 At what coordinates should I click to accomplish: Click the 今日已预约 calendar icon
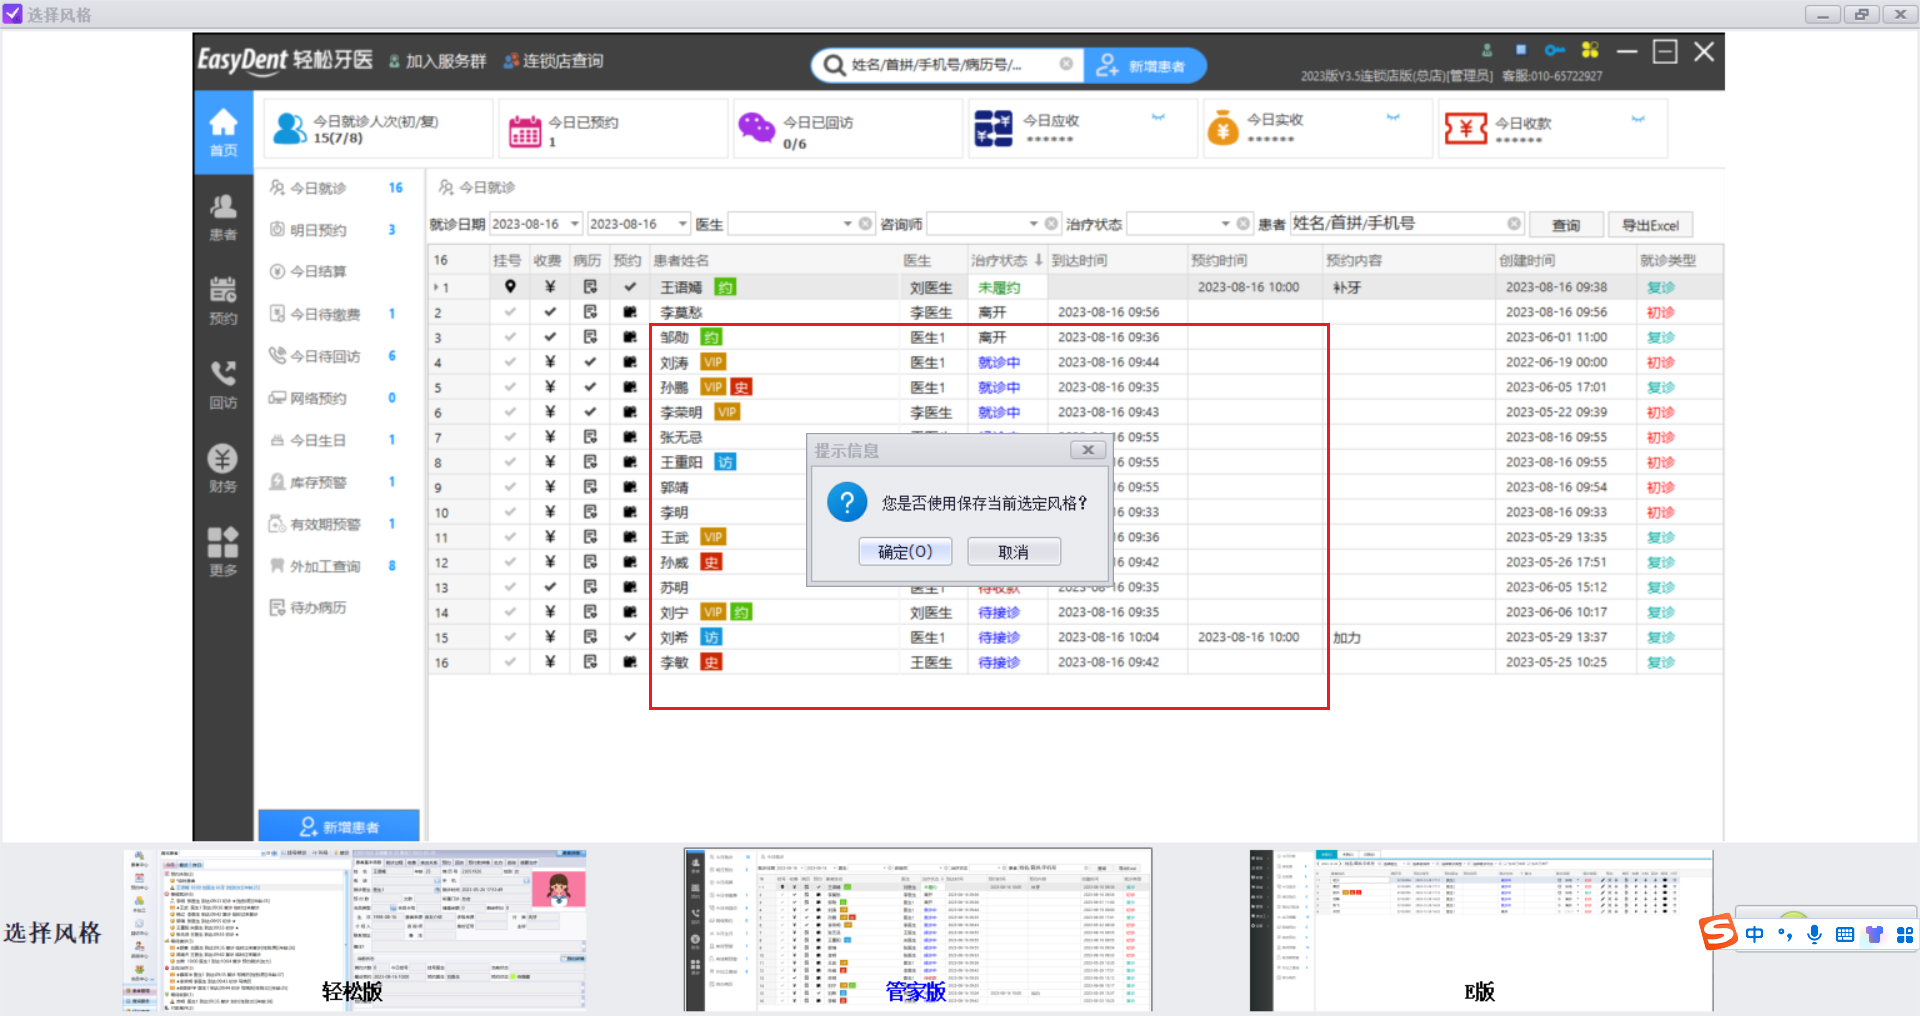pyautogui.click(x=525, y=130)
